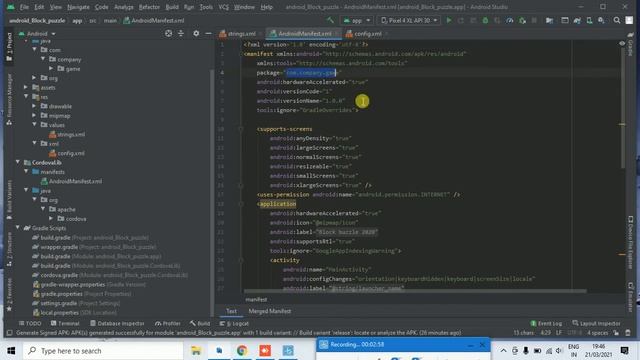
Task: Collapse the Gradle Scripts node
Action: pyautogui.click(x=18, y=228)
